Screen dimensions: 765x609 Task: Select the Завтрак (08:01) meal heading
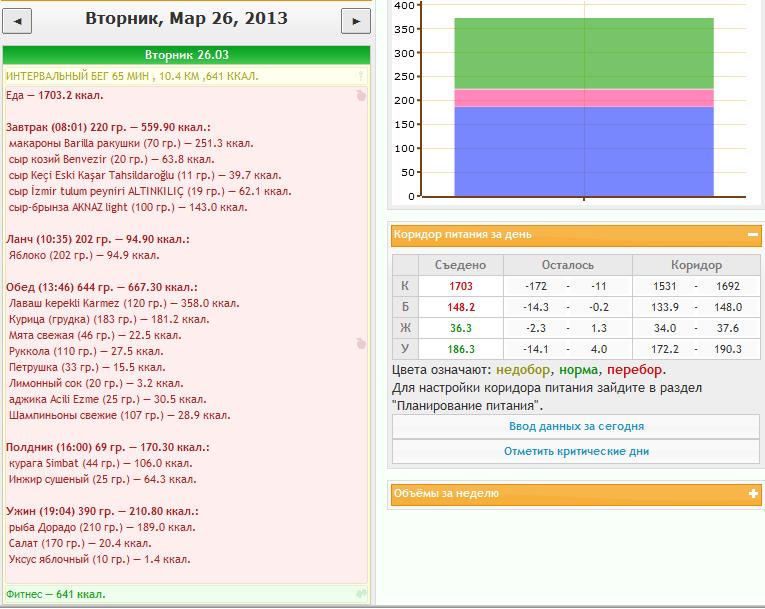[x=108, y=127]
